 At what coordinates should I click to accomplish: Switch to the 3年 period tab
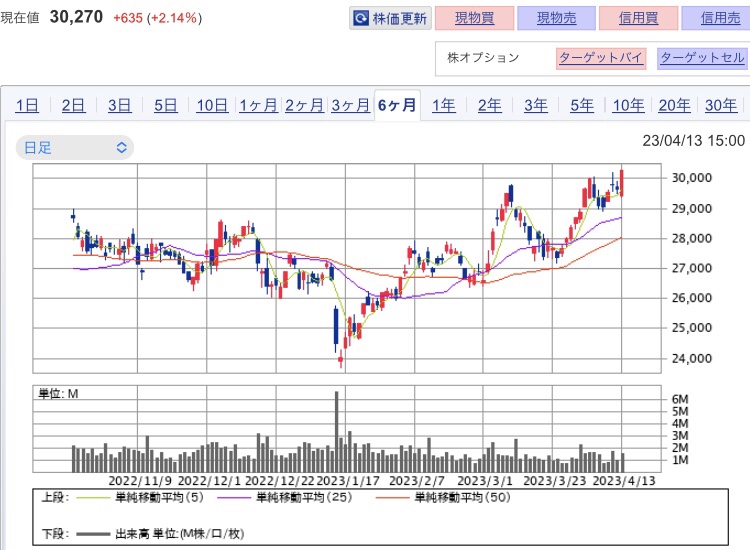click(x=536, y=105)
